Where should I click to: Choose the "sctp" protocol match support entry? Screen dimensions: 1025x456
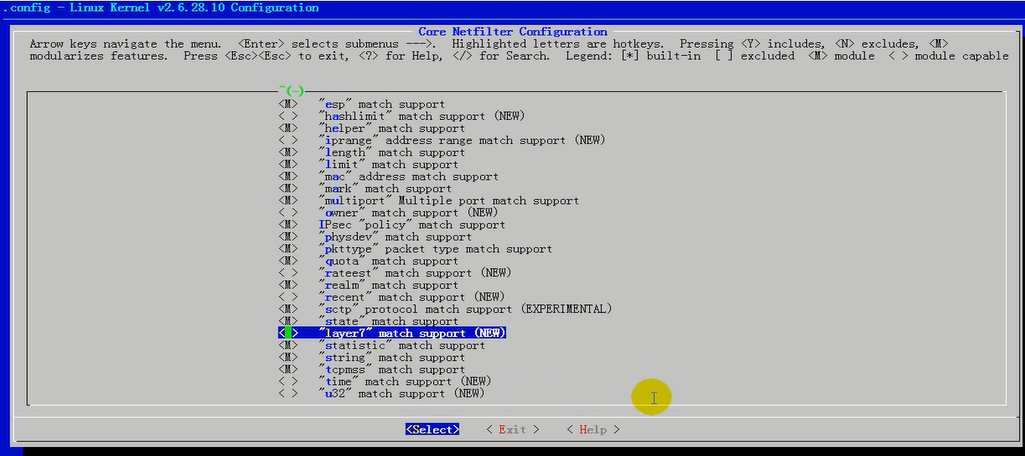[x=464, y=309]
